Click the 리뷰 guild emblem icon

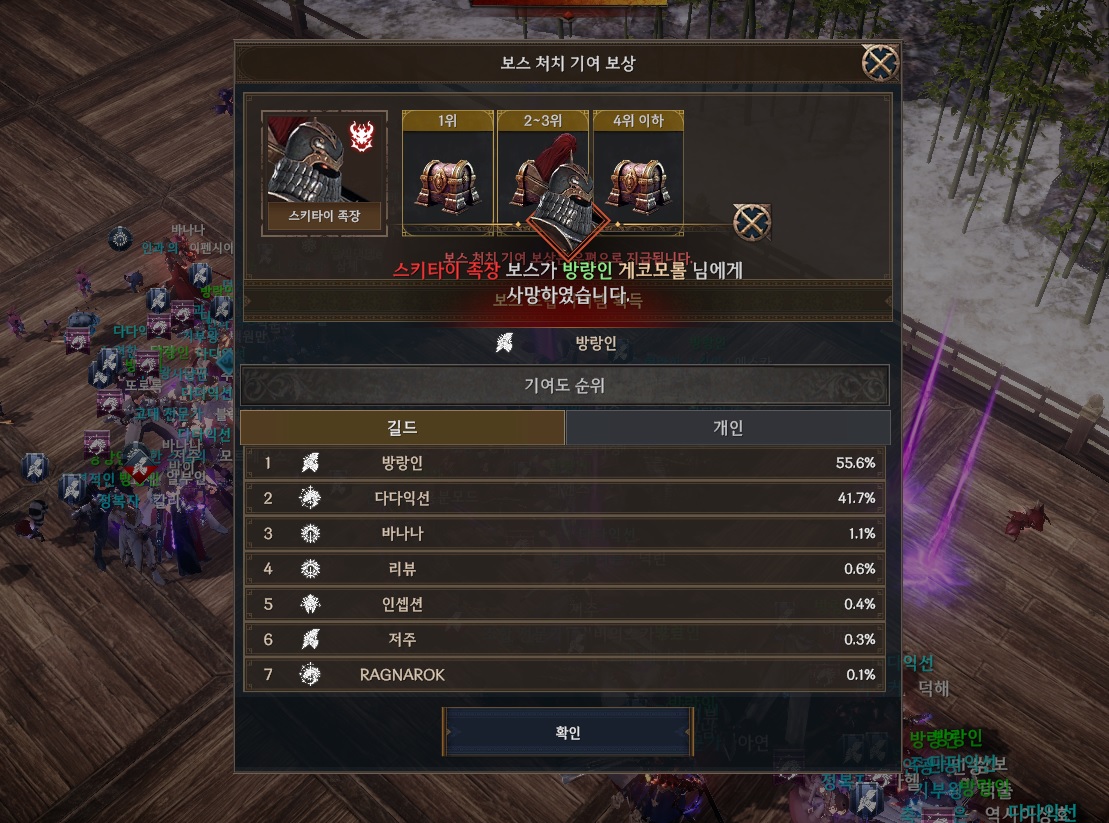pyautogui.click(x=310, y=568)
